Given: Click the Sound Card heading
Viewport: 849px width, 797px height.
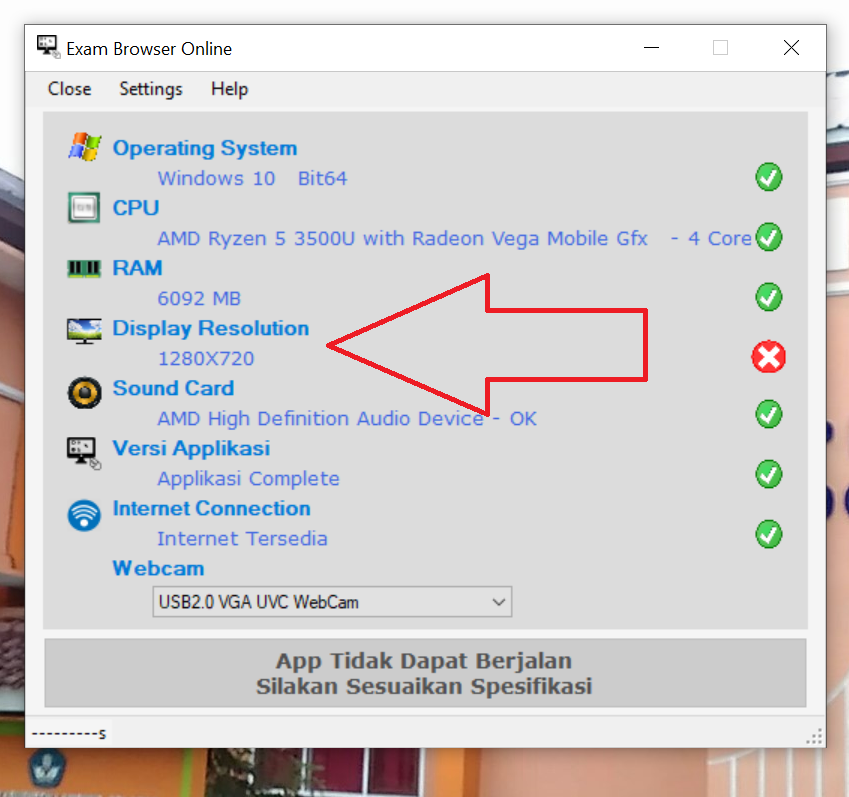Looking at the screenshot, I should pyautogui.click(x=173, y=388).
